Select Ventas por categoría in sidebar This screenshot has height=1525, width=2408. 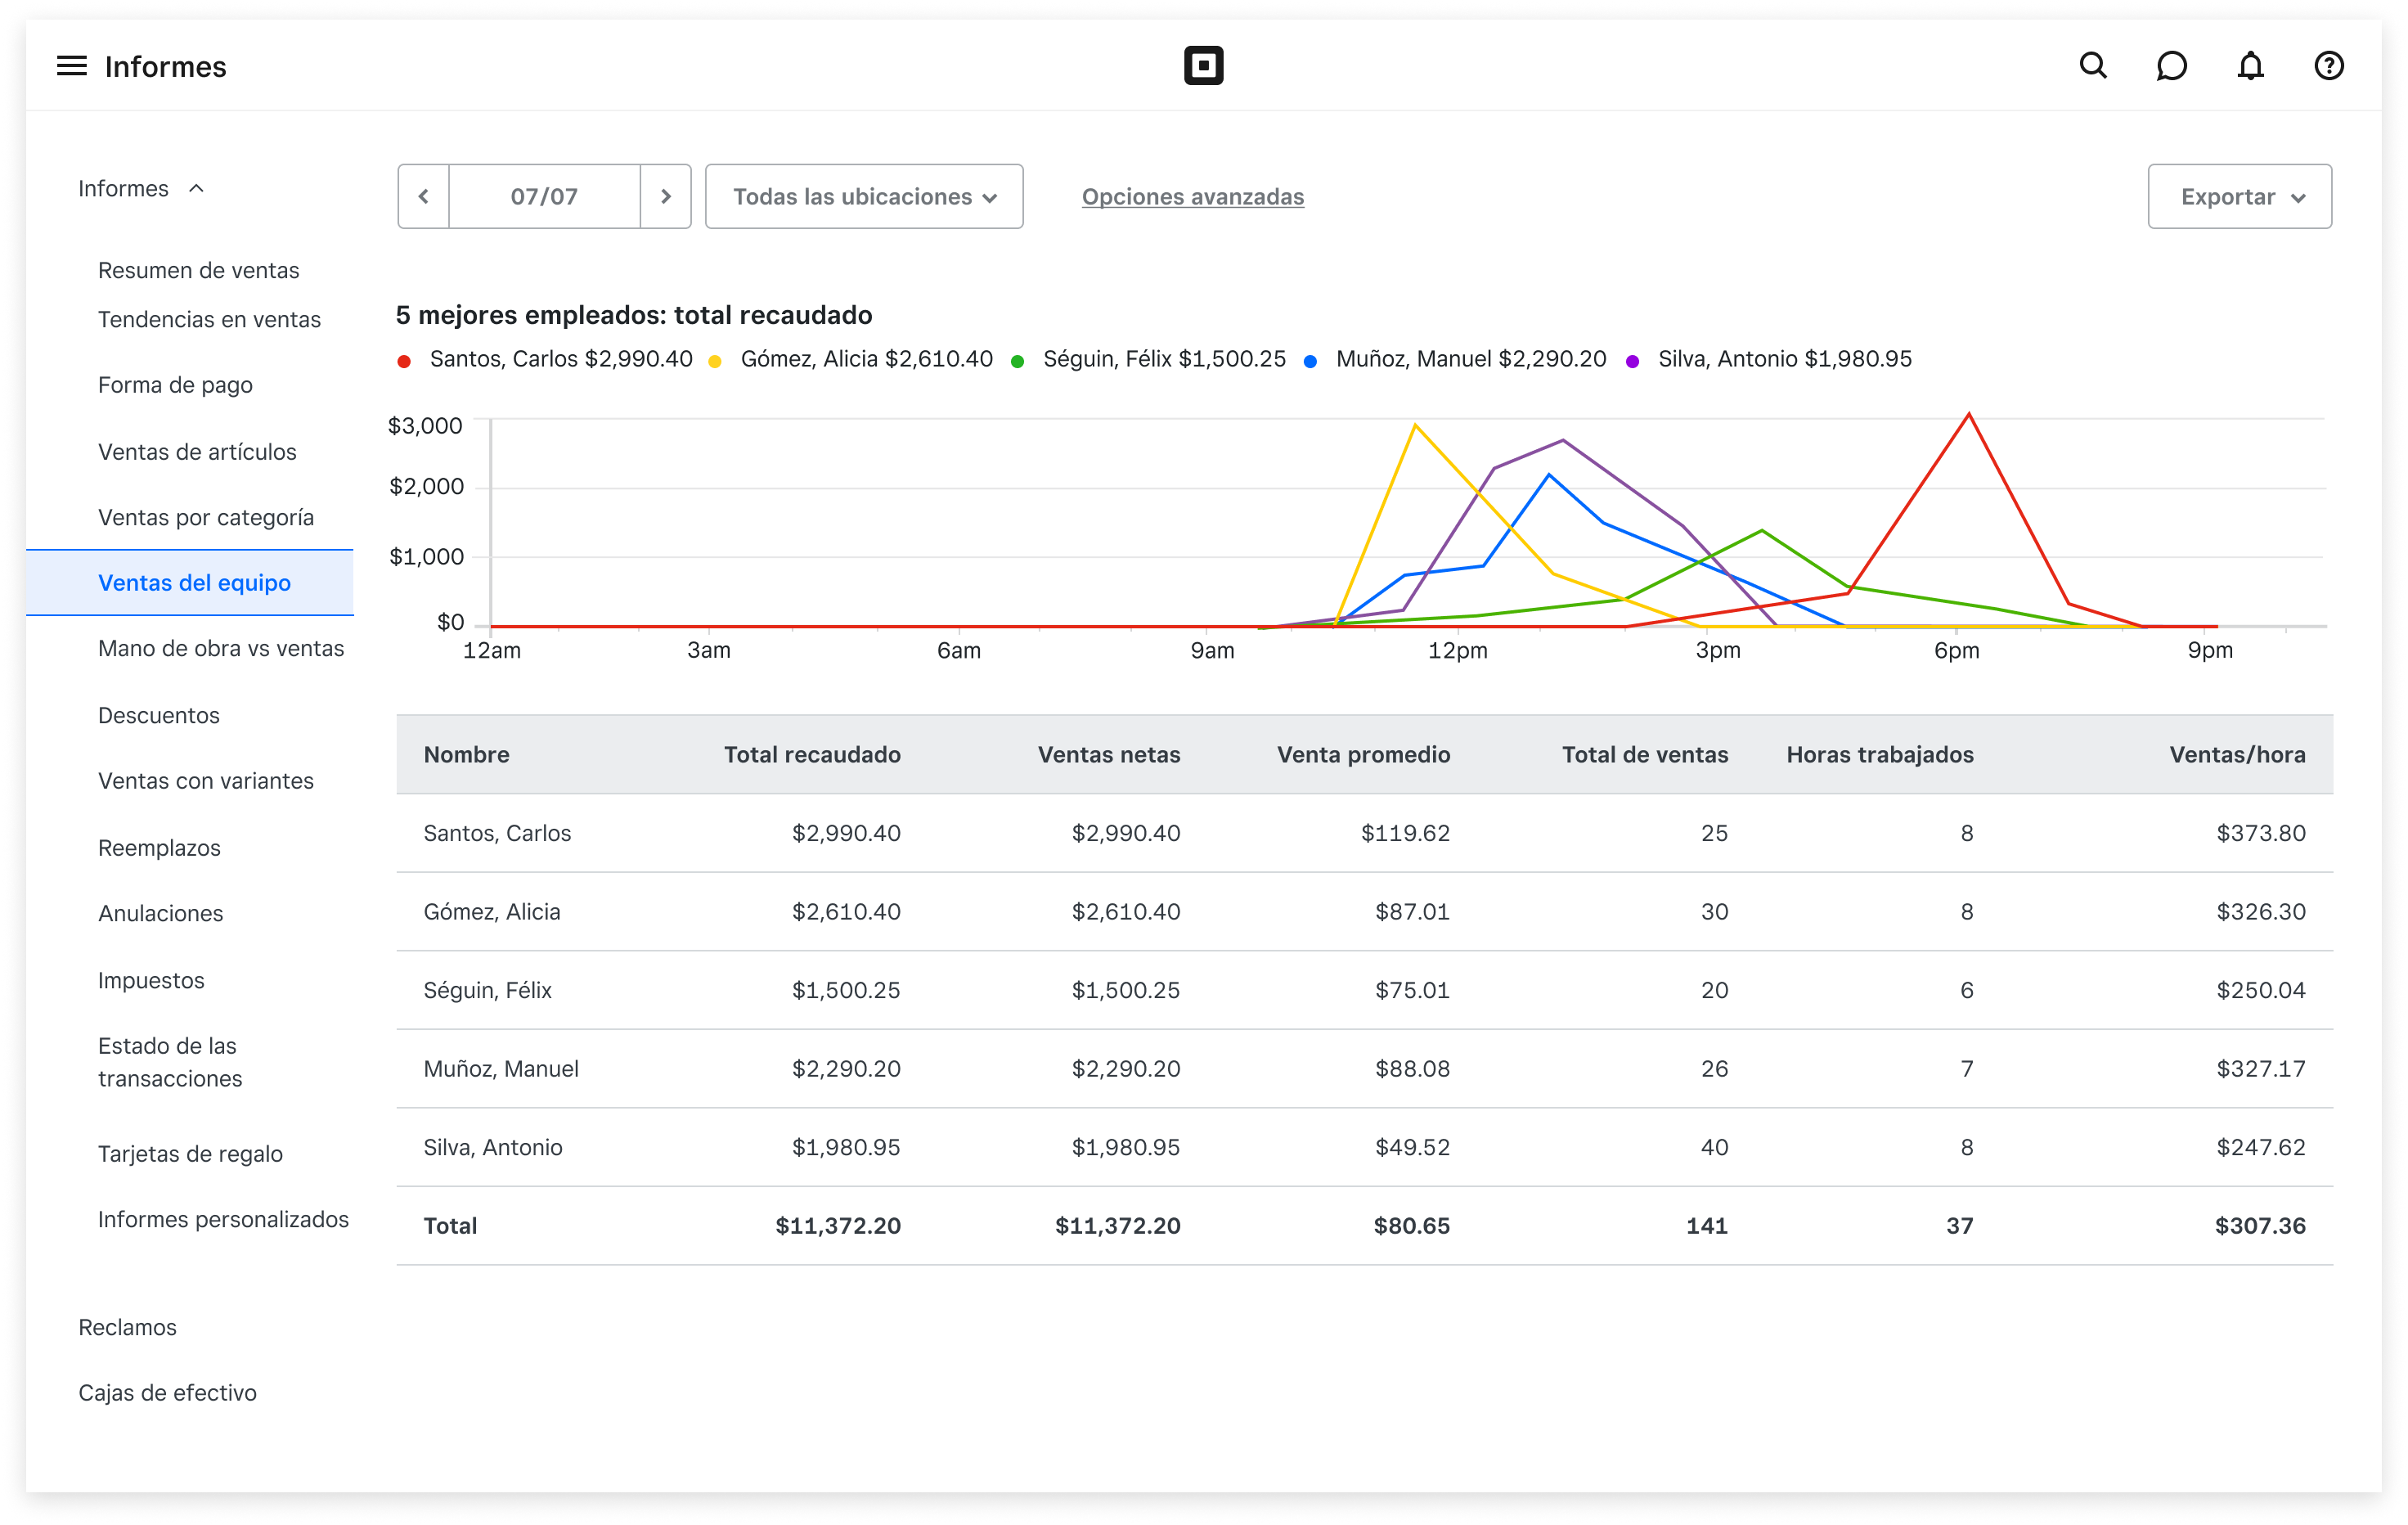(x=206, y=517)
